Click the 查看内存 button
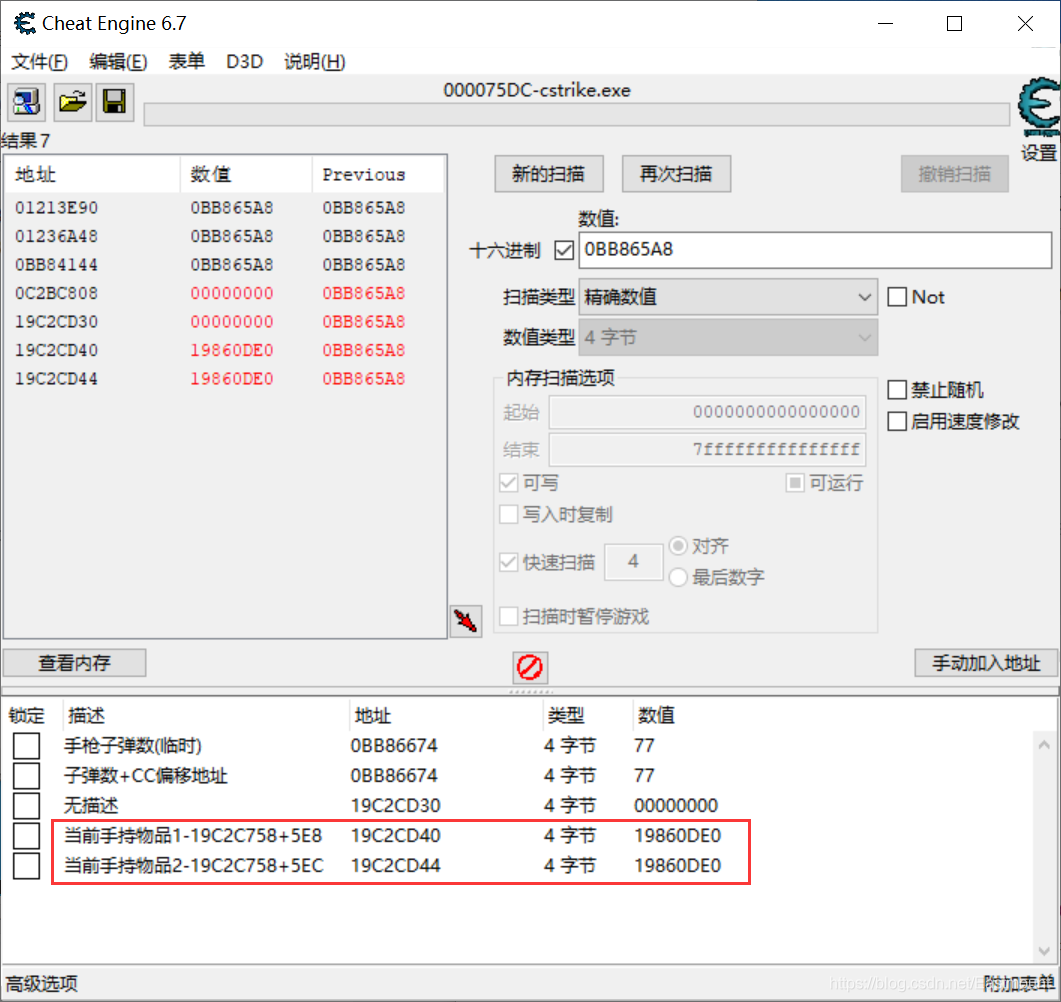 tap(74, 663)
